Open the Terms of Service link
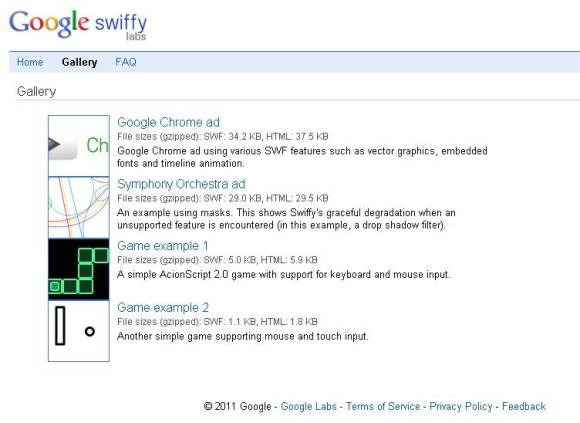This screenshot has width=580, height=423. pos(383,406)
